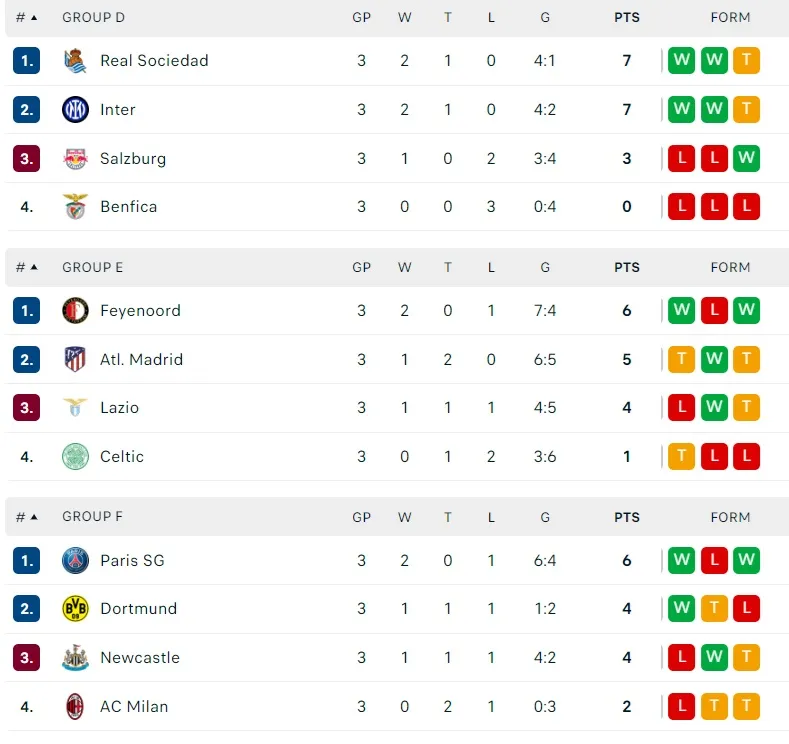Sort Group E by rank arrow
This screenshot has height=744, width=789.
[x=34, y=268]
